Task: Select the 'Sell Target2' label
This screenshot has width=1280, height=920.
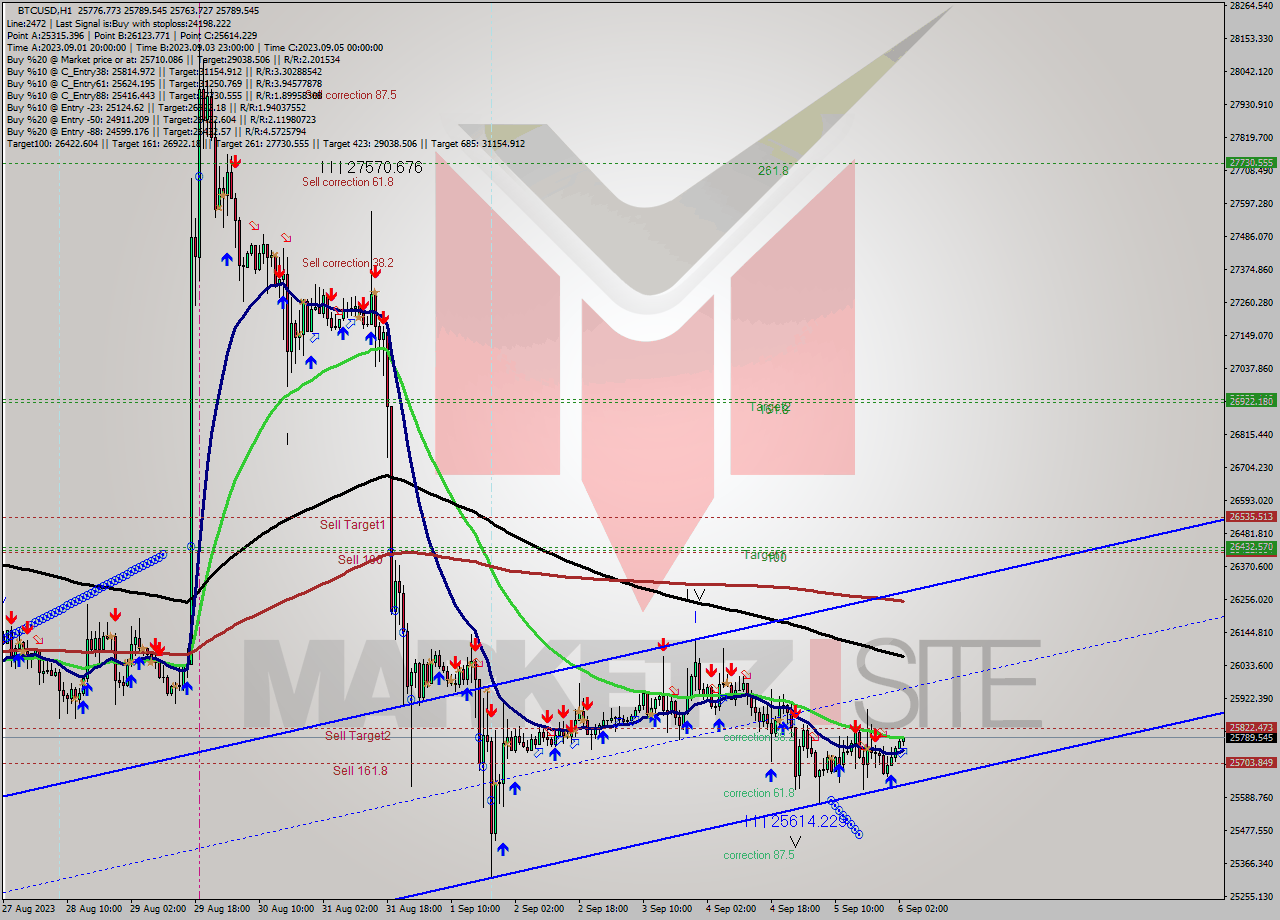Action: [358, 735]
